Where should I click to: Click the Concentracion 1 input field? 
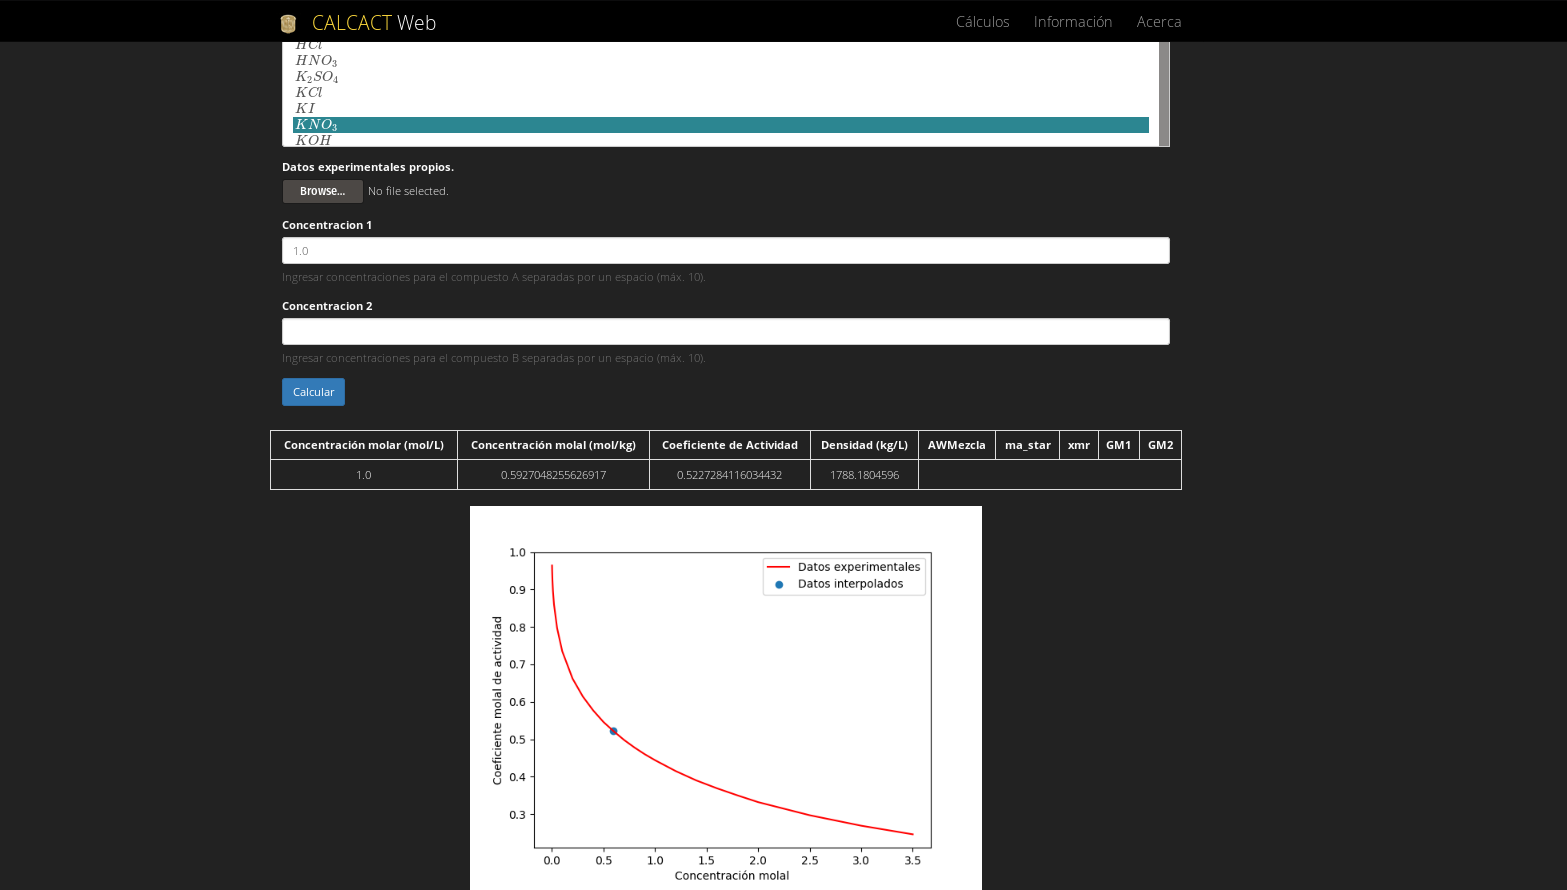tap(725, 250)
